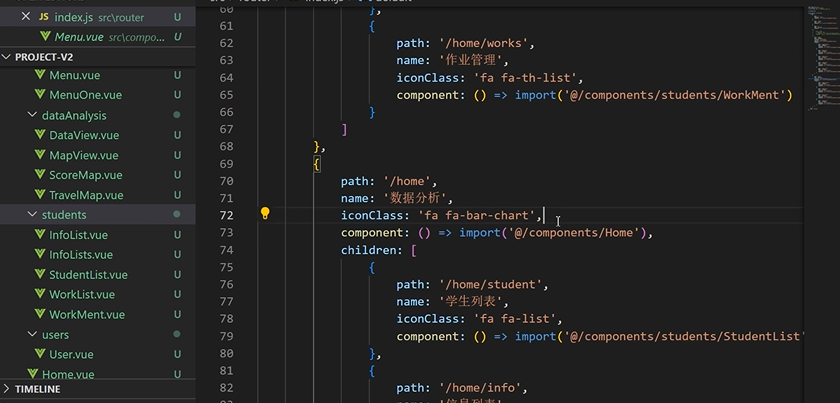840x403 pixels.
Task: Click the Vue icon beside MapView.vue
Action: (x=40, y=155)
